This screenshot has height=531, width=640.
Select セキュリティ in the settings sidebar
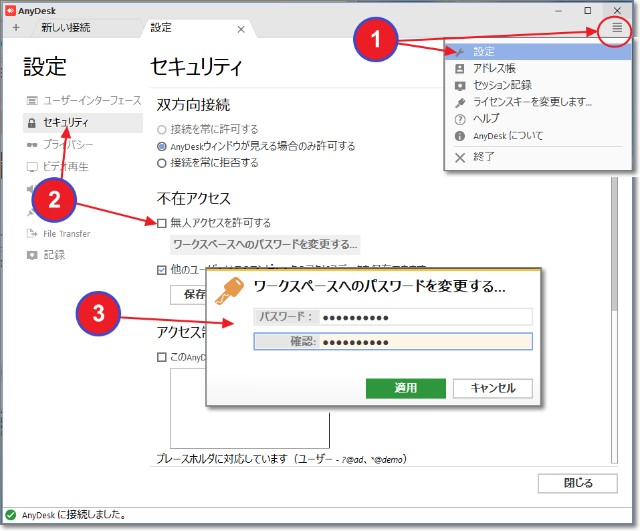click(66, 123)
